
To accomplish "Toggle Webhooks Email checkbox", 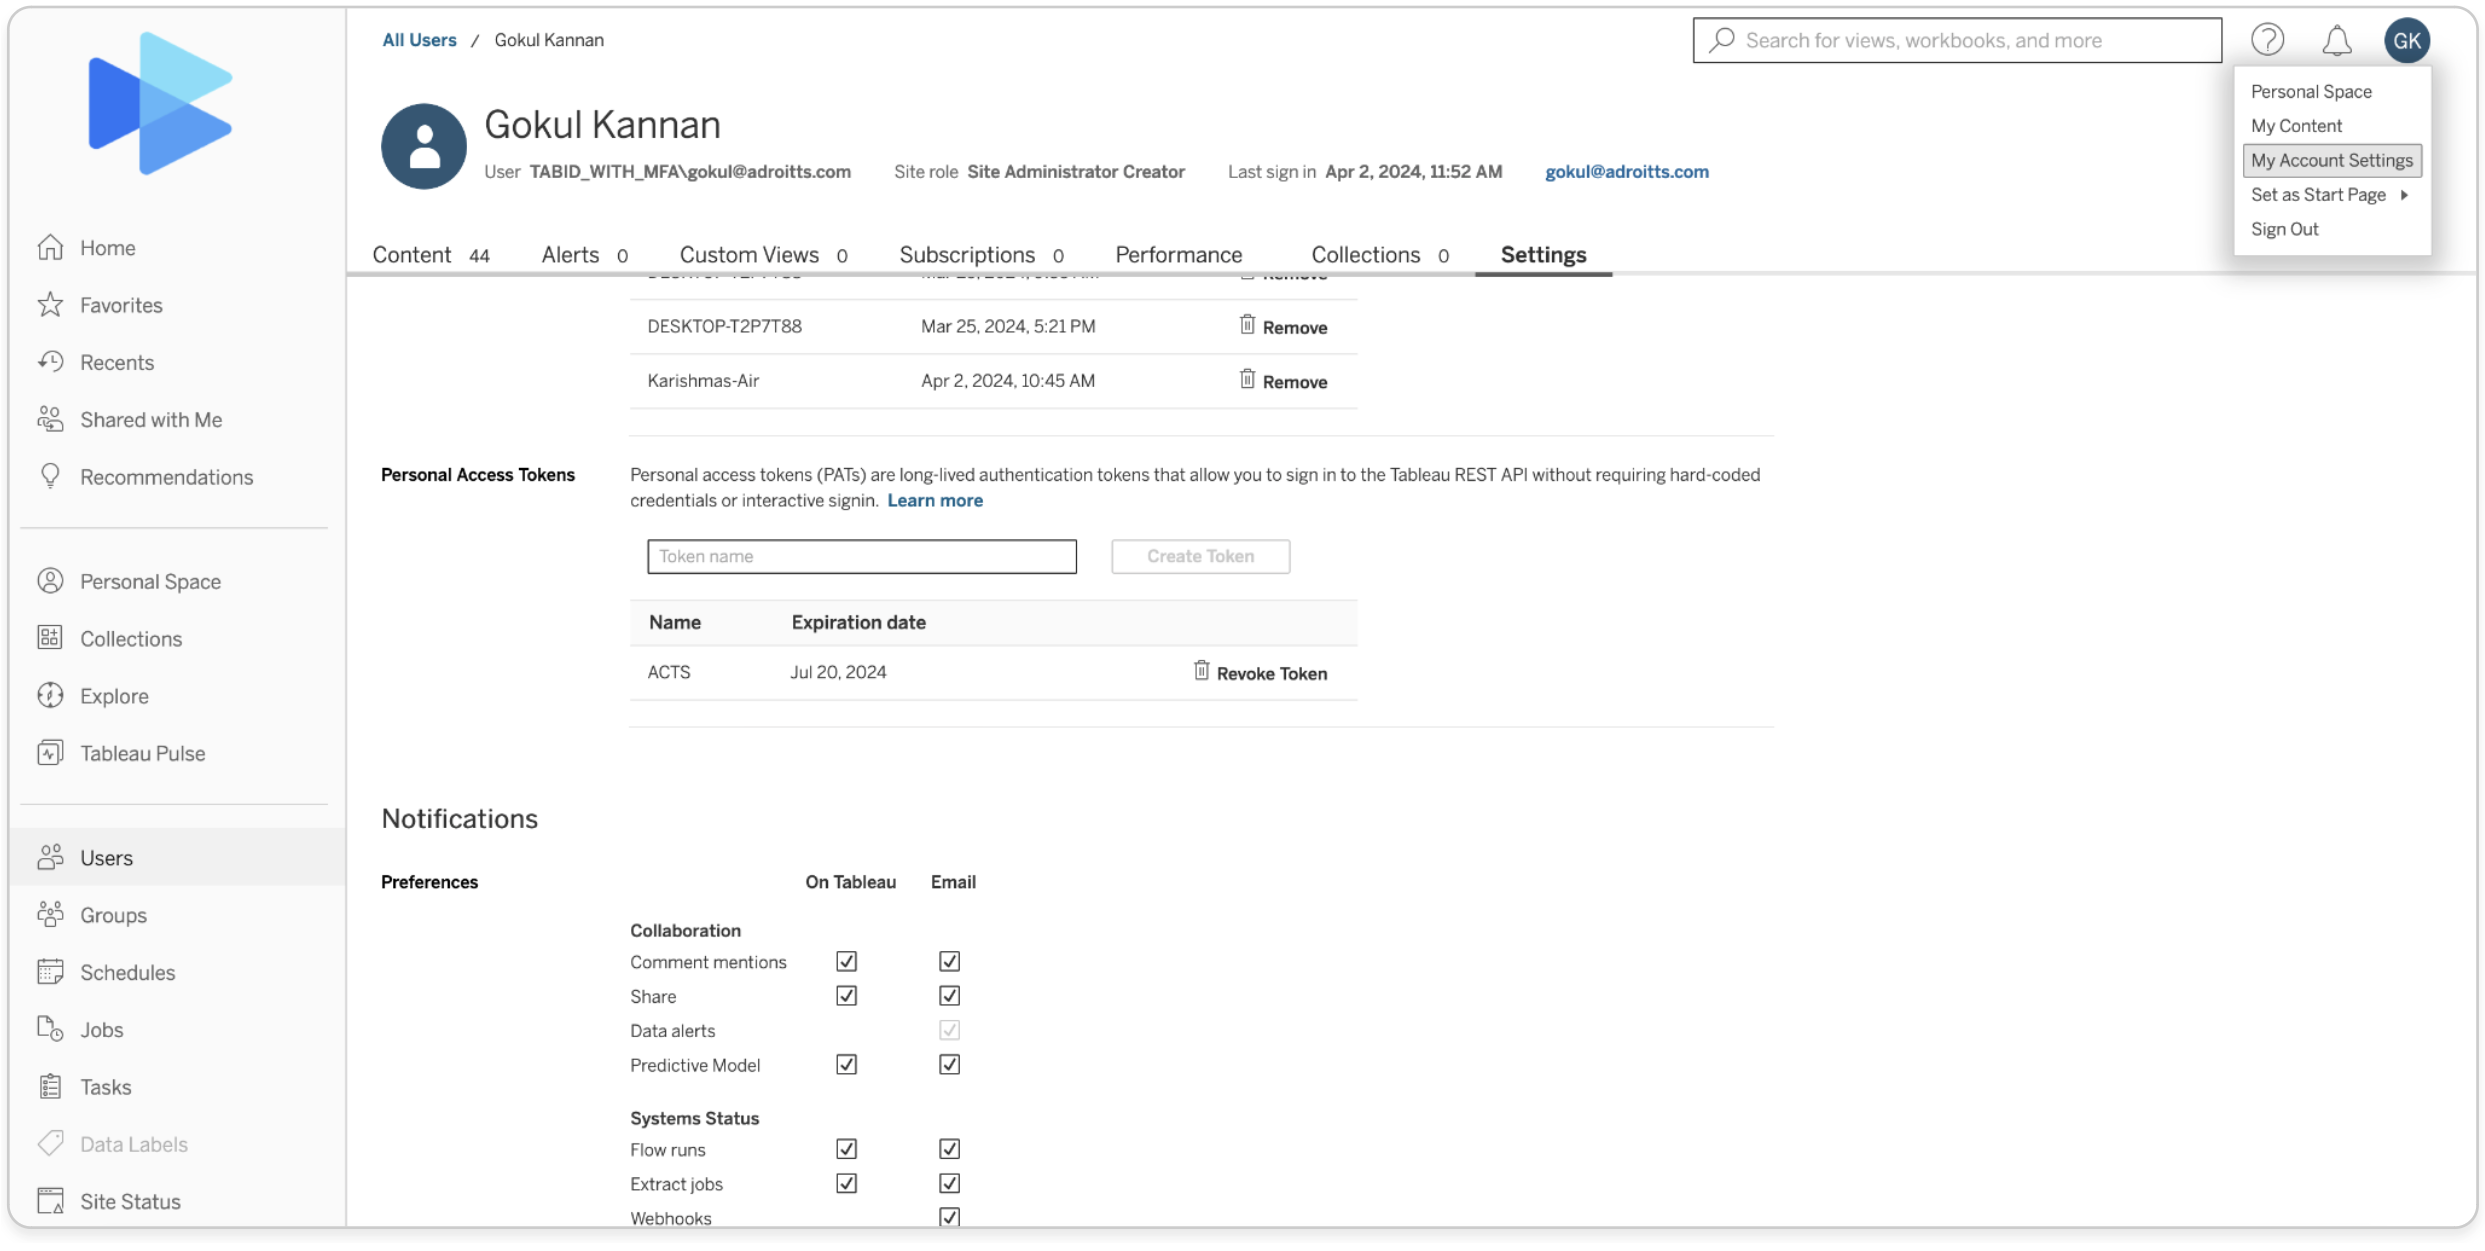I will pyautogui.click(x=949, y=1217).
